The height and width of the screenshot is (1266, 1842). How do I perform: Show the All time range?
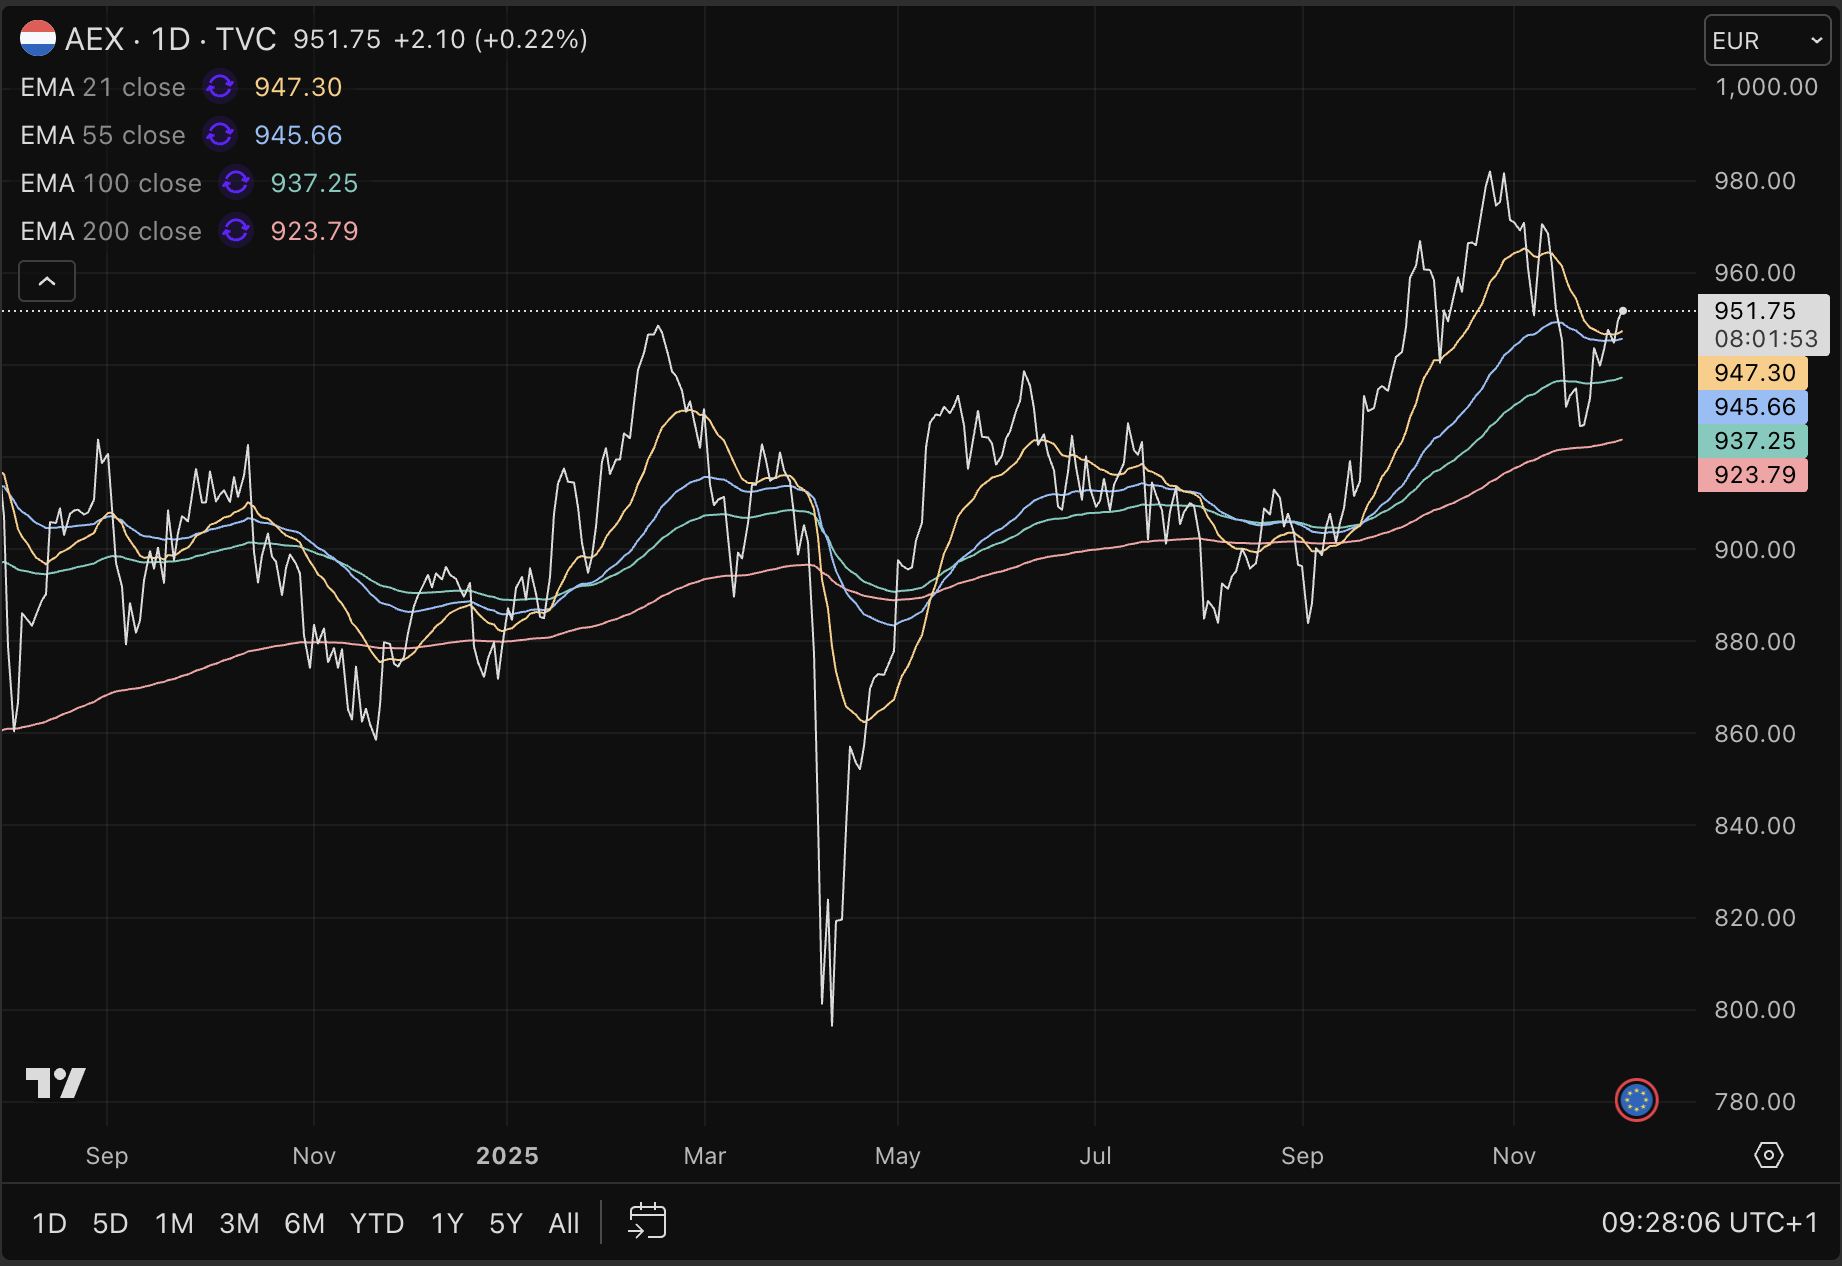563,1223
